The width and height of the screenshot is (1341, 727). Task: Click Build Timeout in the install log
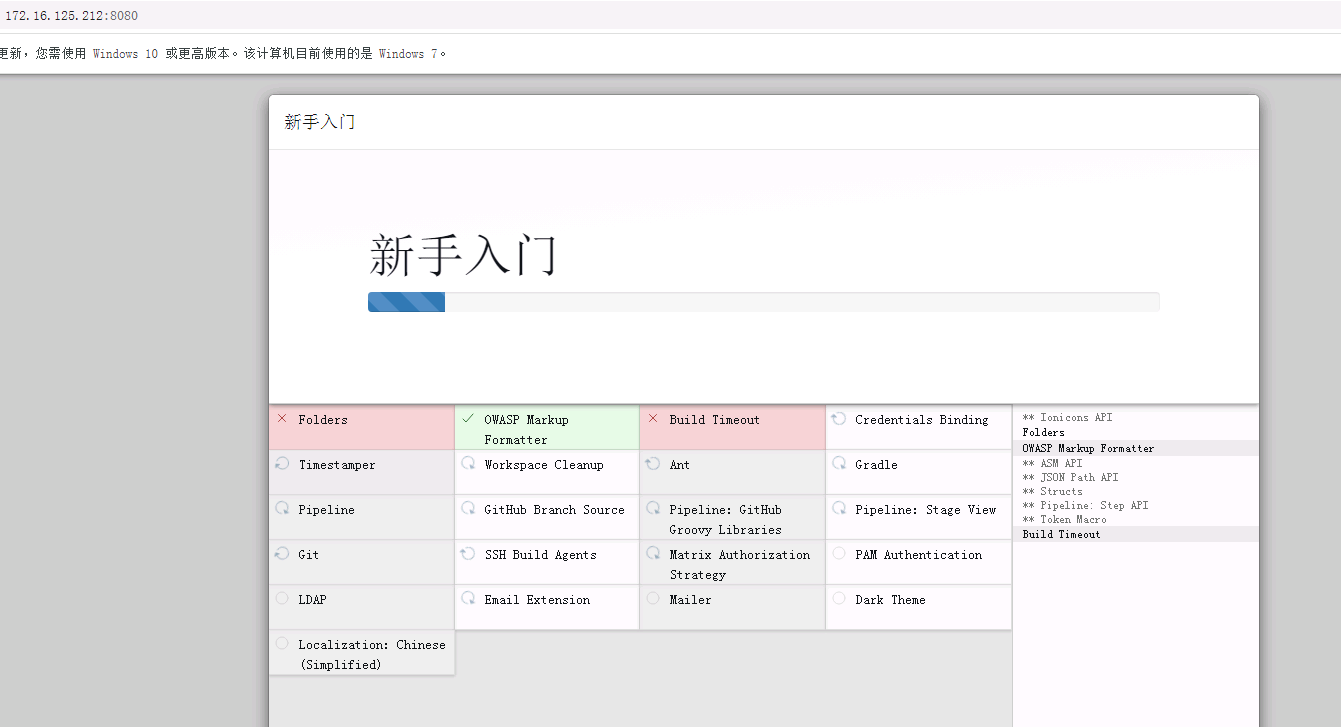tap(1061, 534)
